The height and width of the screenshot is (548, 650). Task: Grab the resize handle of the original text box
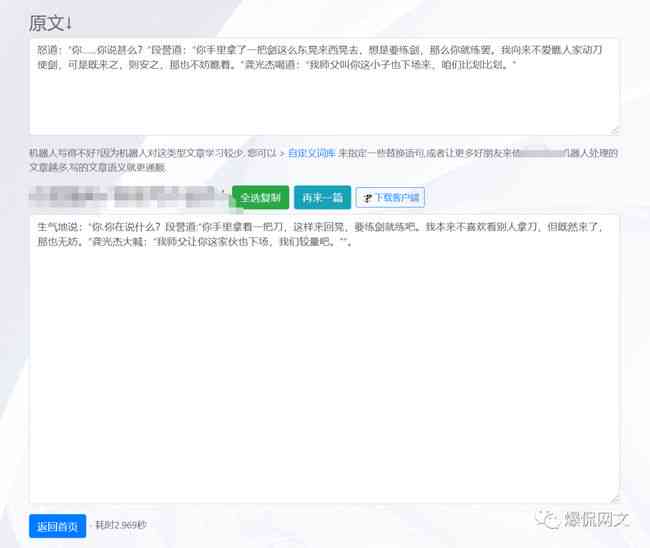(x=615, y=131)
